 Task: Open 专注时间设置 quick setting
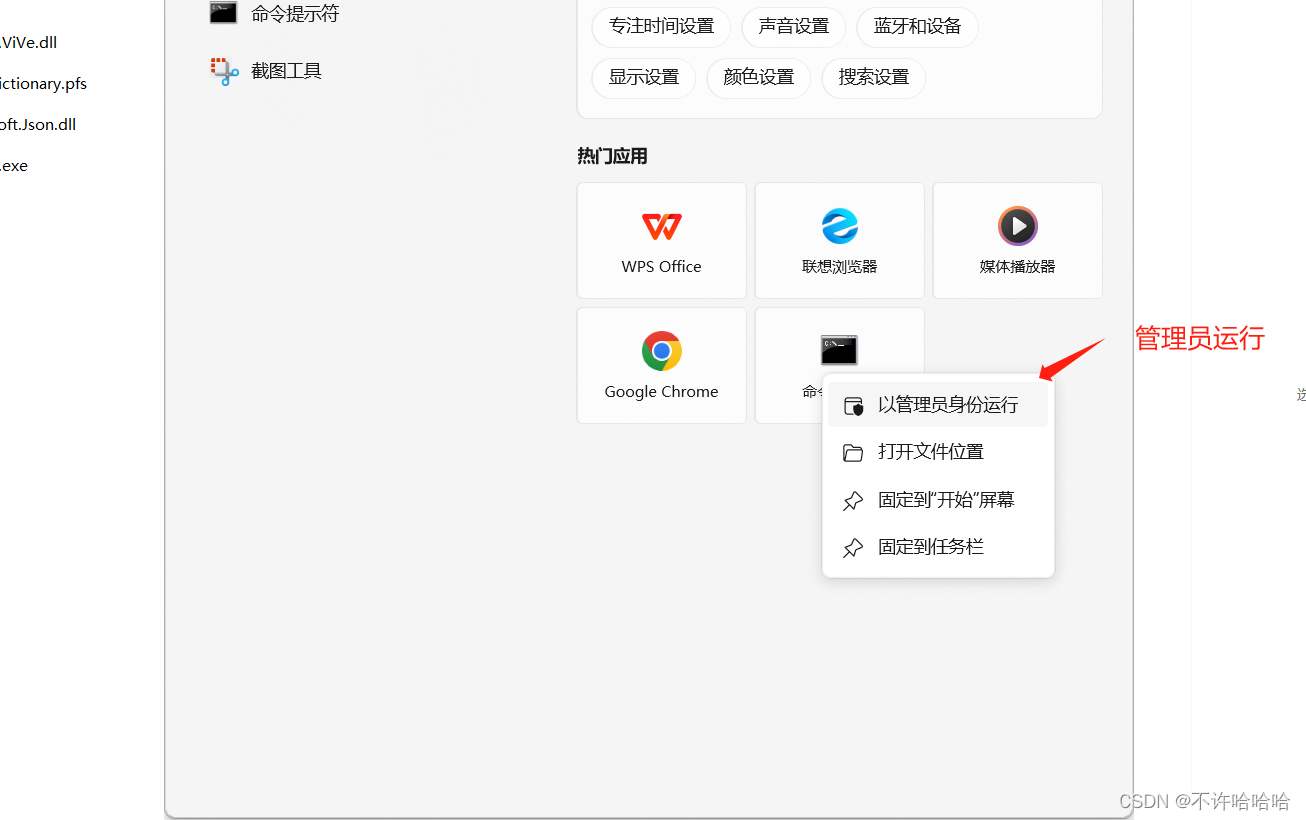click(x=662, y=27)
